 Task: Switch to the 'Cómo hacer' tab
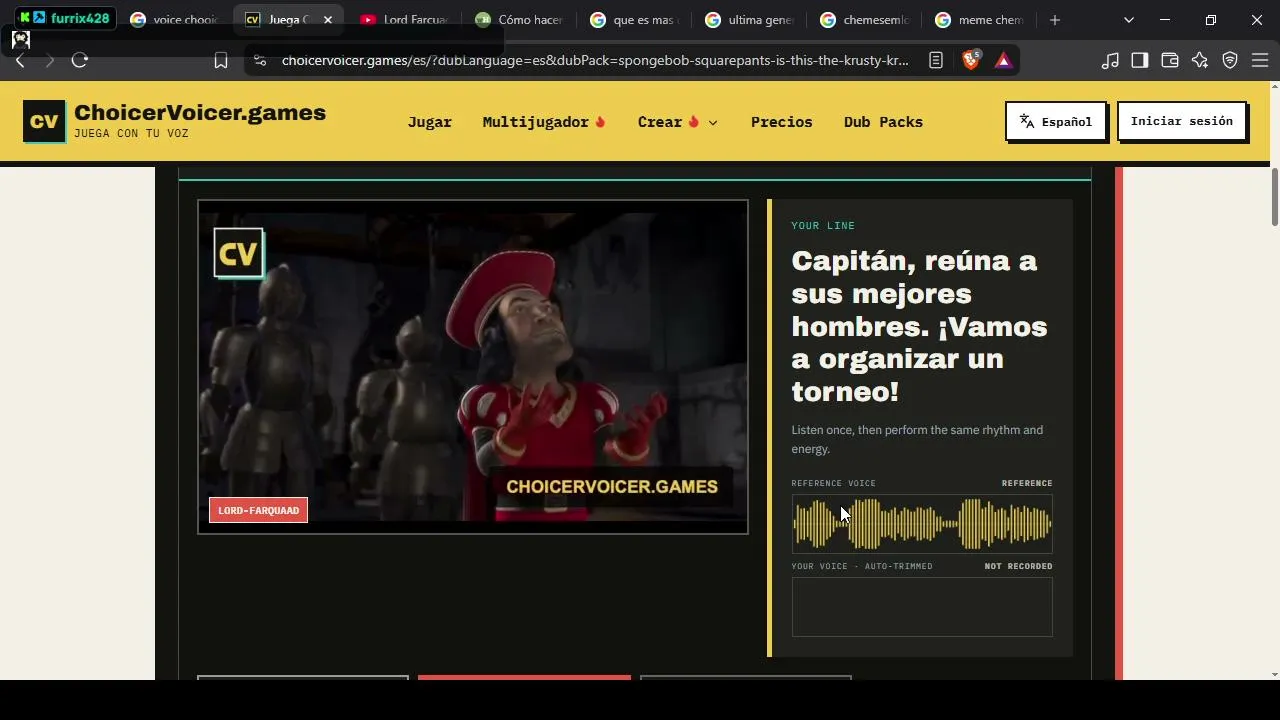tap(520, 20)
